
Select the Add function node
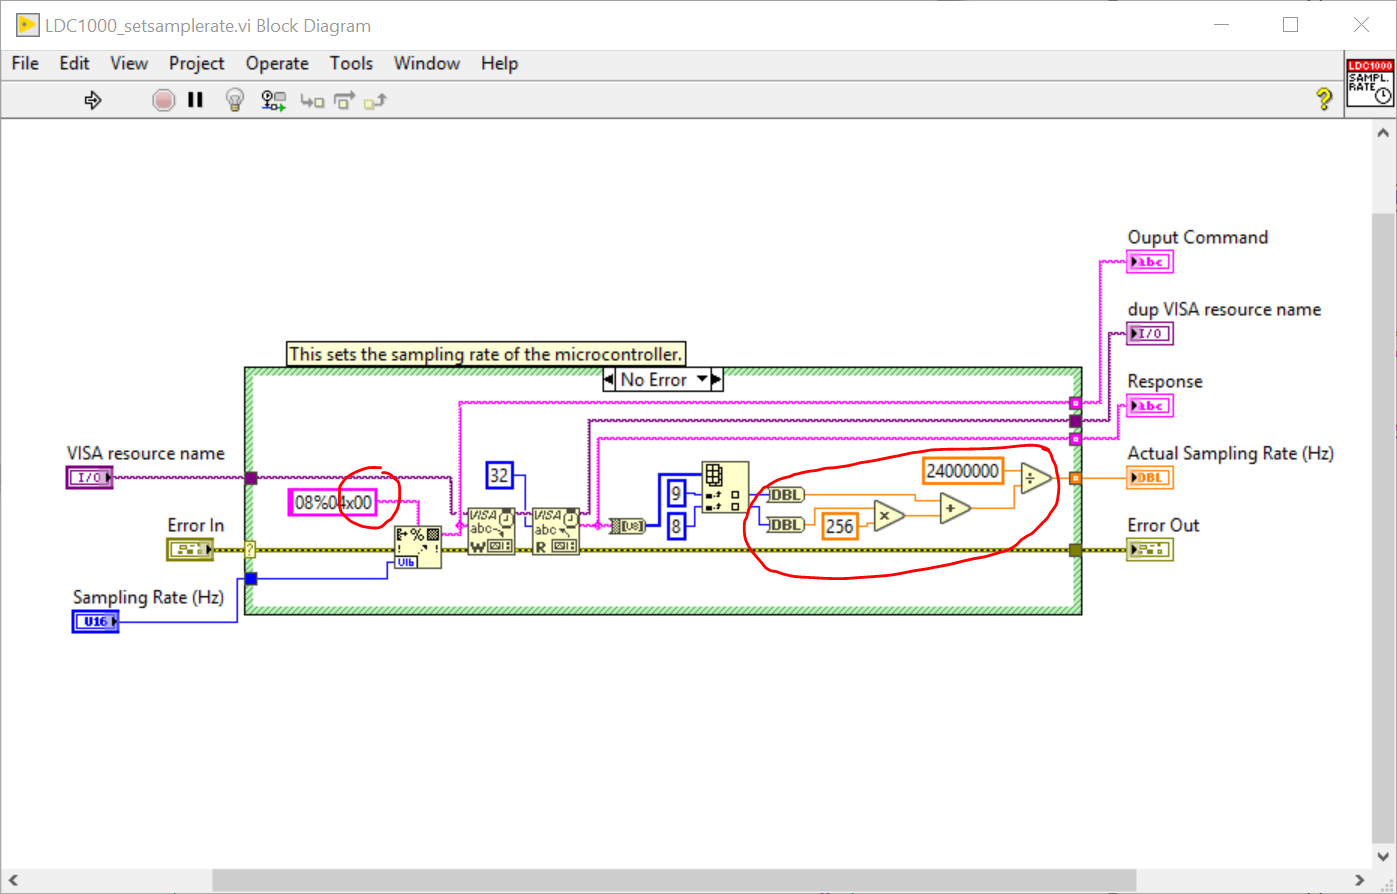click(x=954, y=509)
